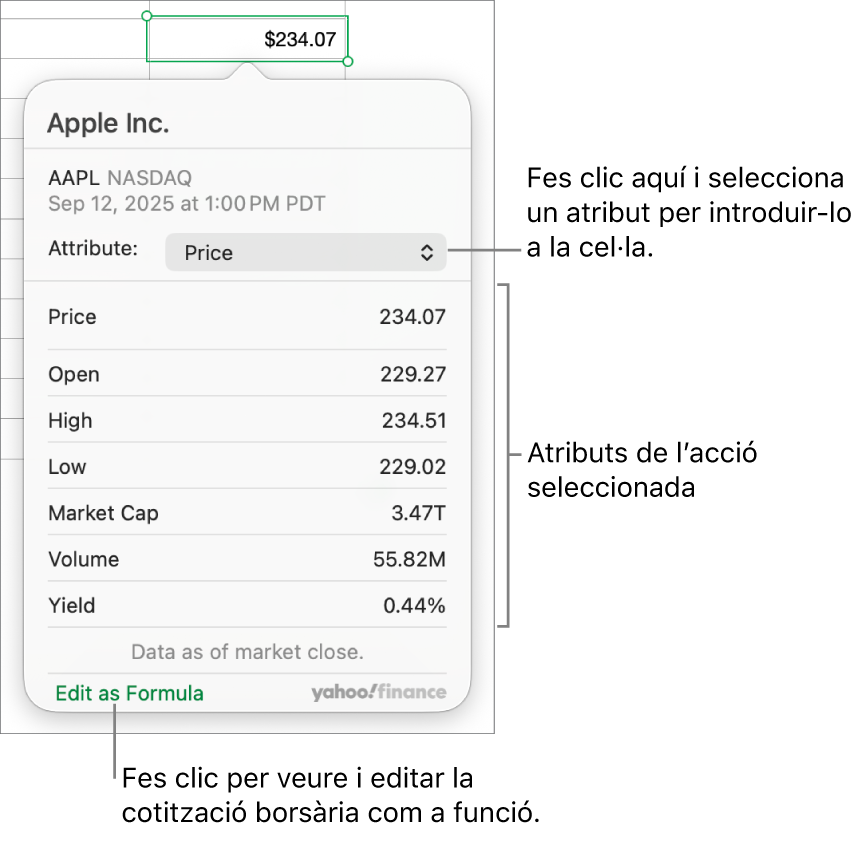Click the Apple Inc. stock title
This screenshot has width=867, height=867.
107,123
